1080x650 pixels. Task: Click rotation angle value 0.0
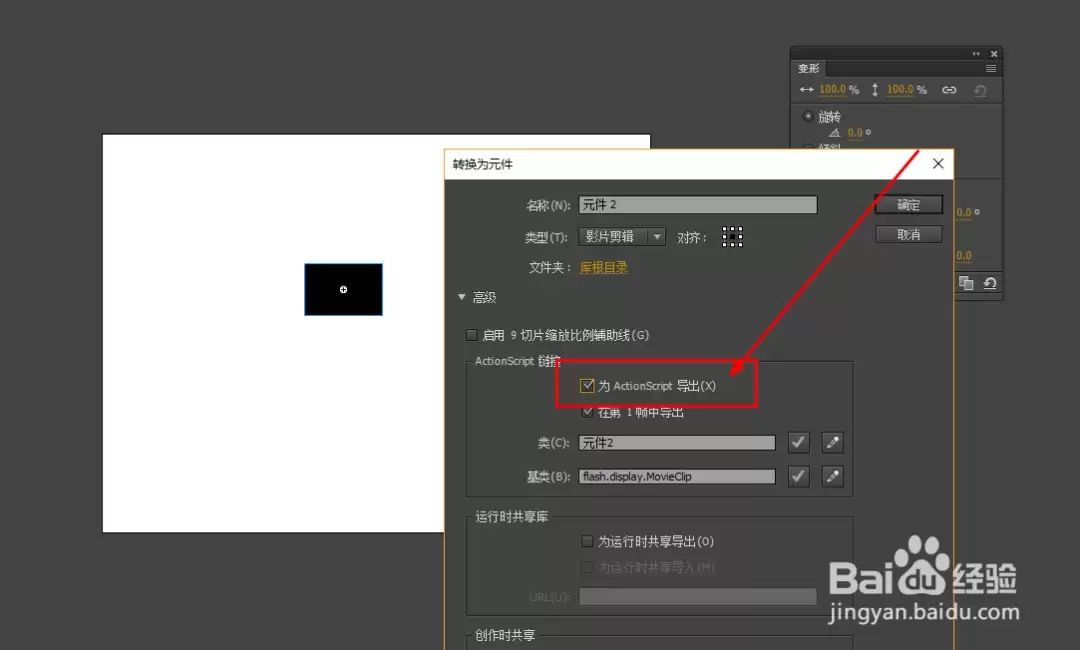(855, 133)
